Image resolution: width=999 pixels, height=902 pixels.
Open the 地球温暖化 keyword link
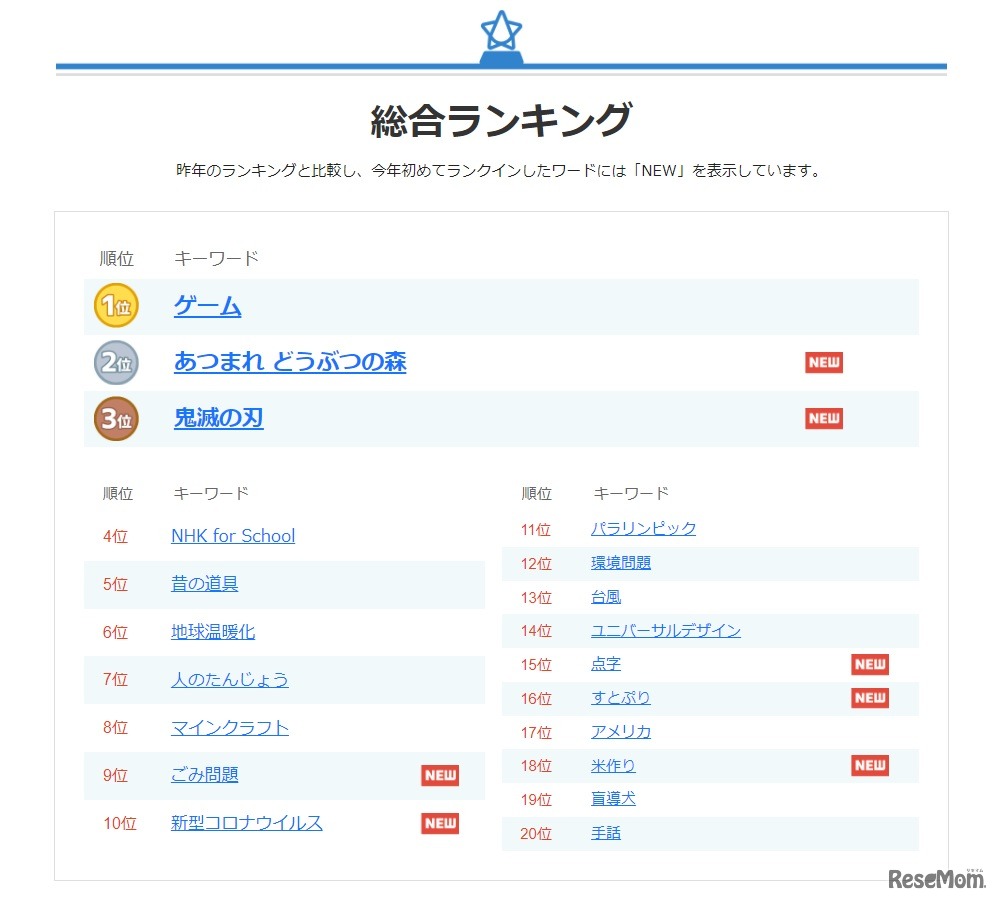click(213, 632)
